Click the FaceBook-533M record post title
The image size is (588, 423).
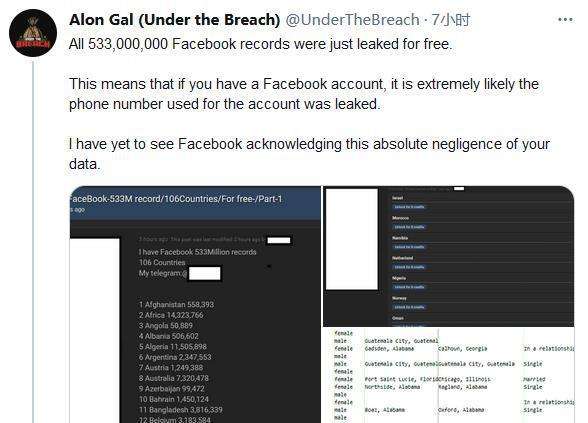pyautogui.click(x=176, y=199)
